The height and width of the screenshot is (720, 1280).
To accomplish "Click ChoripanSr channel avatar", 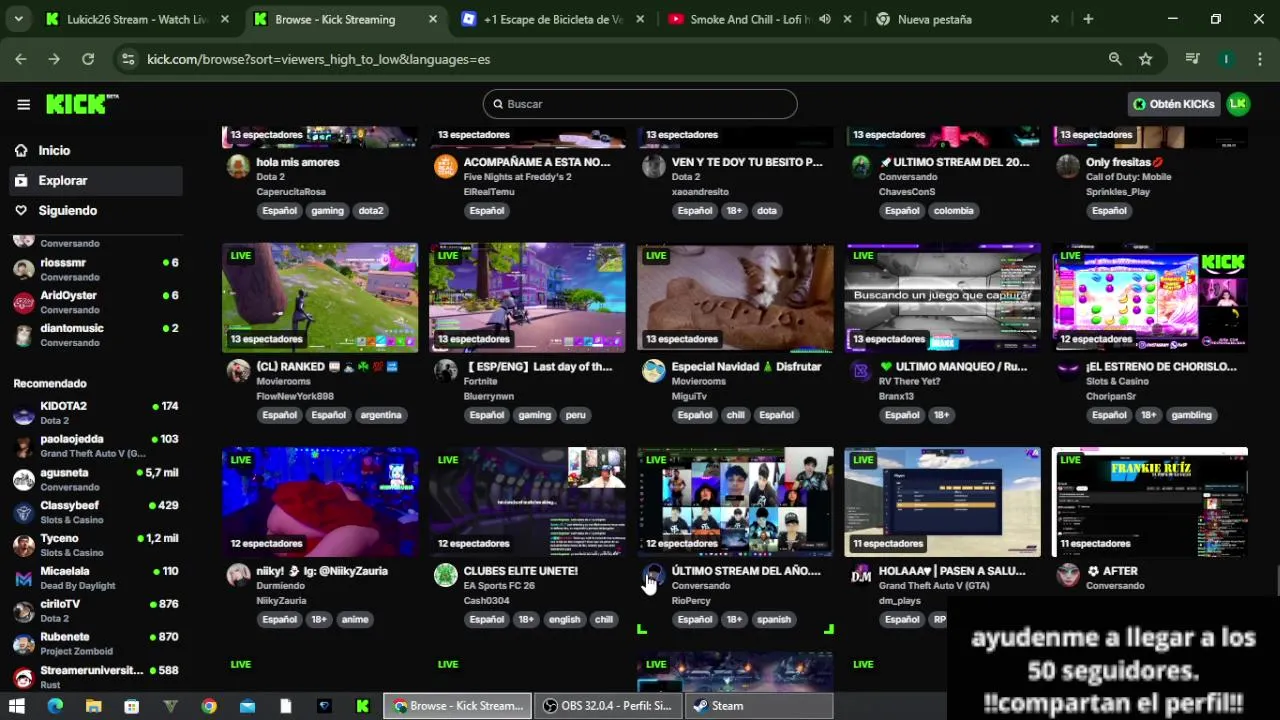I will tap(1069, 371).
